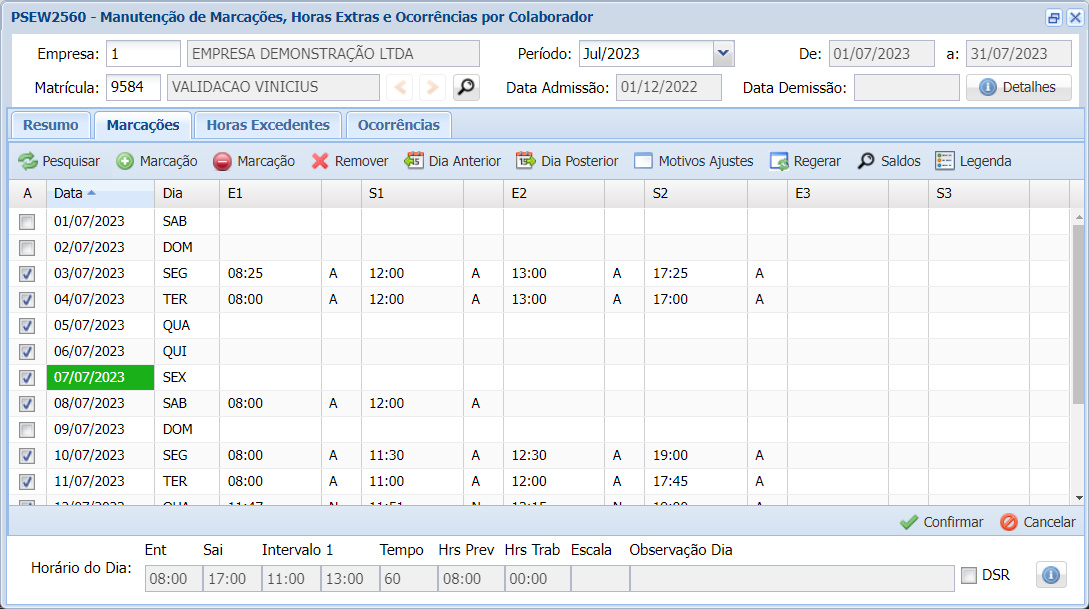Open the Detalhes button

pyautogui.click(x=1018, y=88)
